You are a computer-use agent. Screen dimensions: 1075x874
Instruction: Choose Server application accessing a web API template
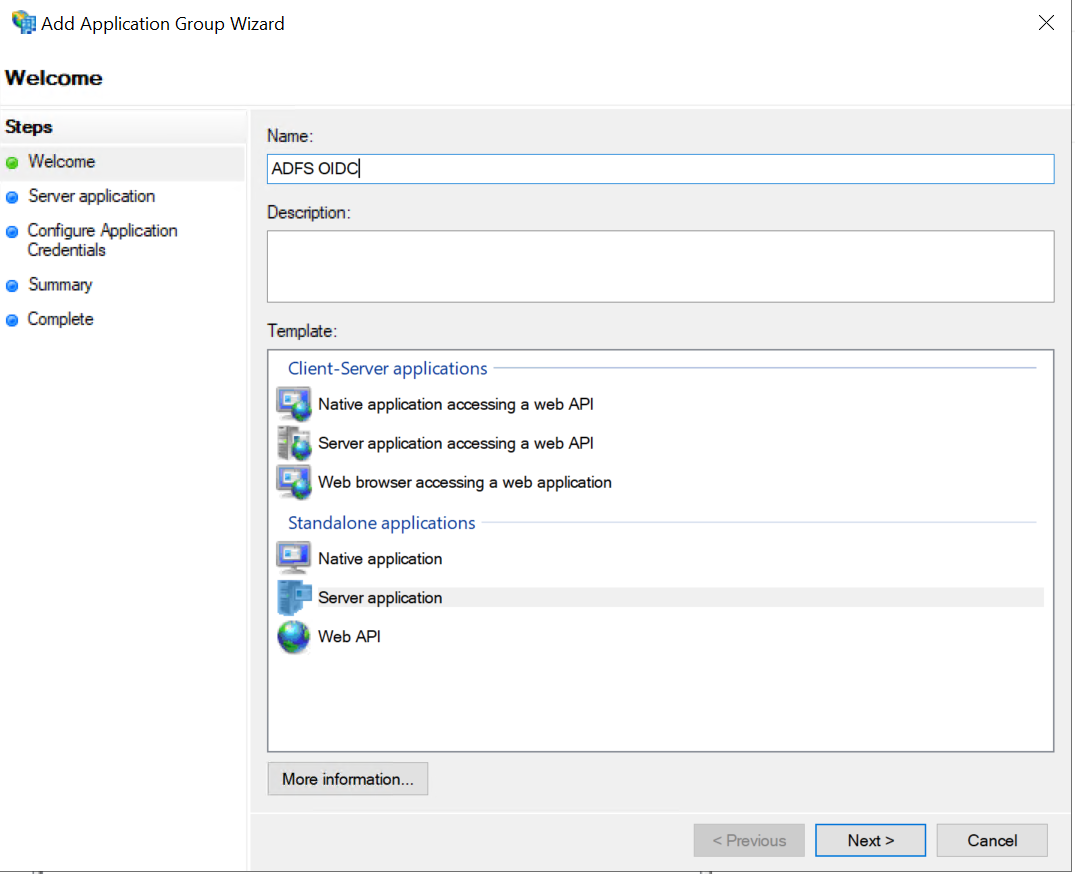(x=455, y=444)
